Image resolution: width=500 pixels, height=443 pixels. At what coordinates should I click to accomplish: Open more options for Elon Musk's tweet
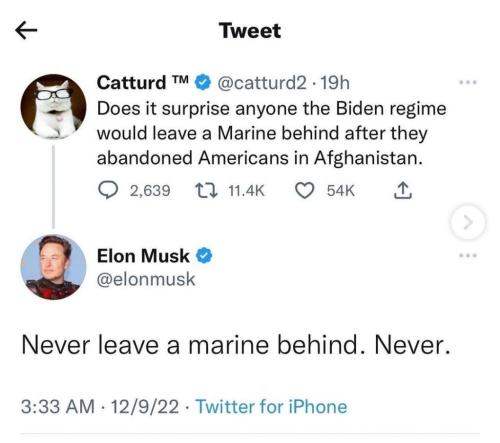click(x=468, y=256)
